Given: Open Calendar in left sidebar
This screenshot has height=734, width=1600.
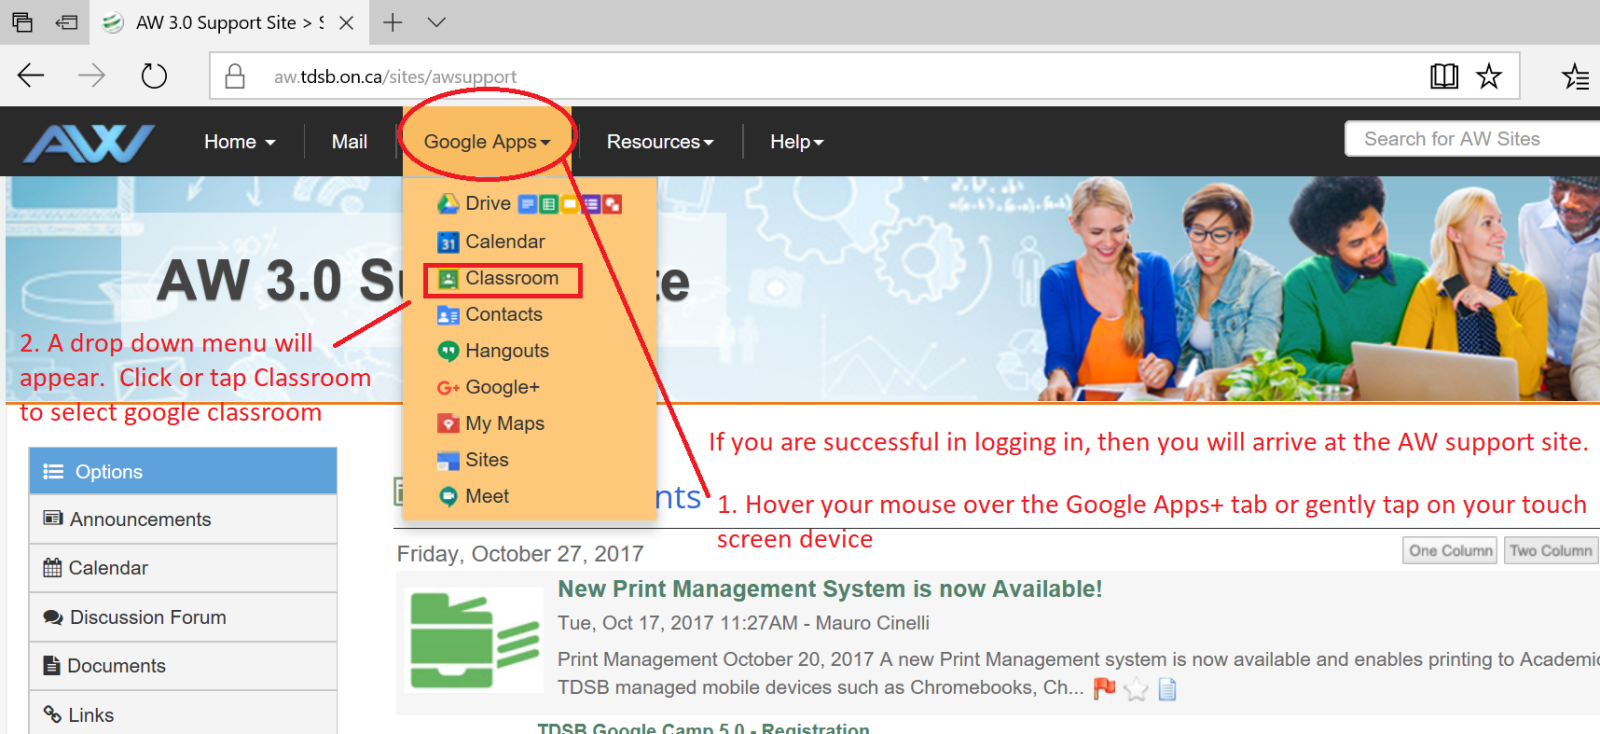Looking at the screenshot, I should pyautogui.click(x=183, y=568).
